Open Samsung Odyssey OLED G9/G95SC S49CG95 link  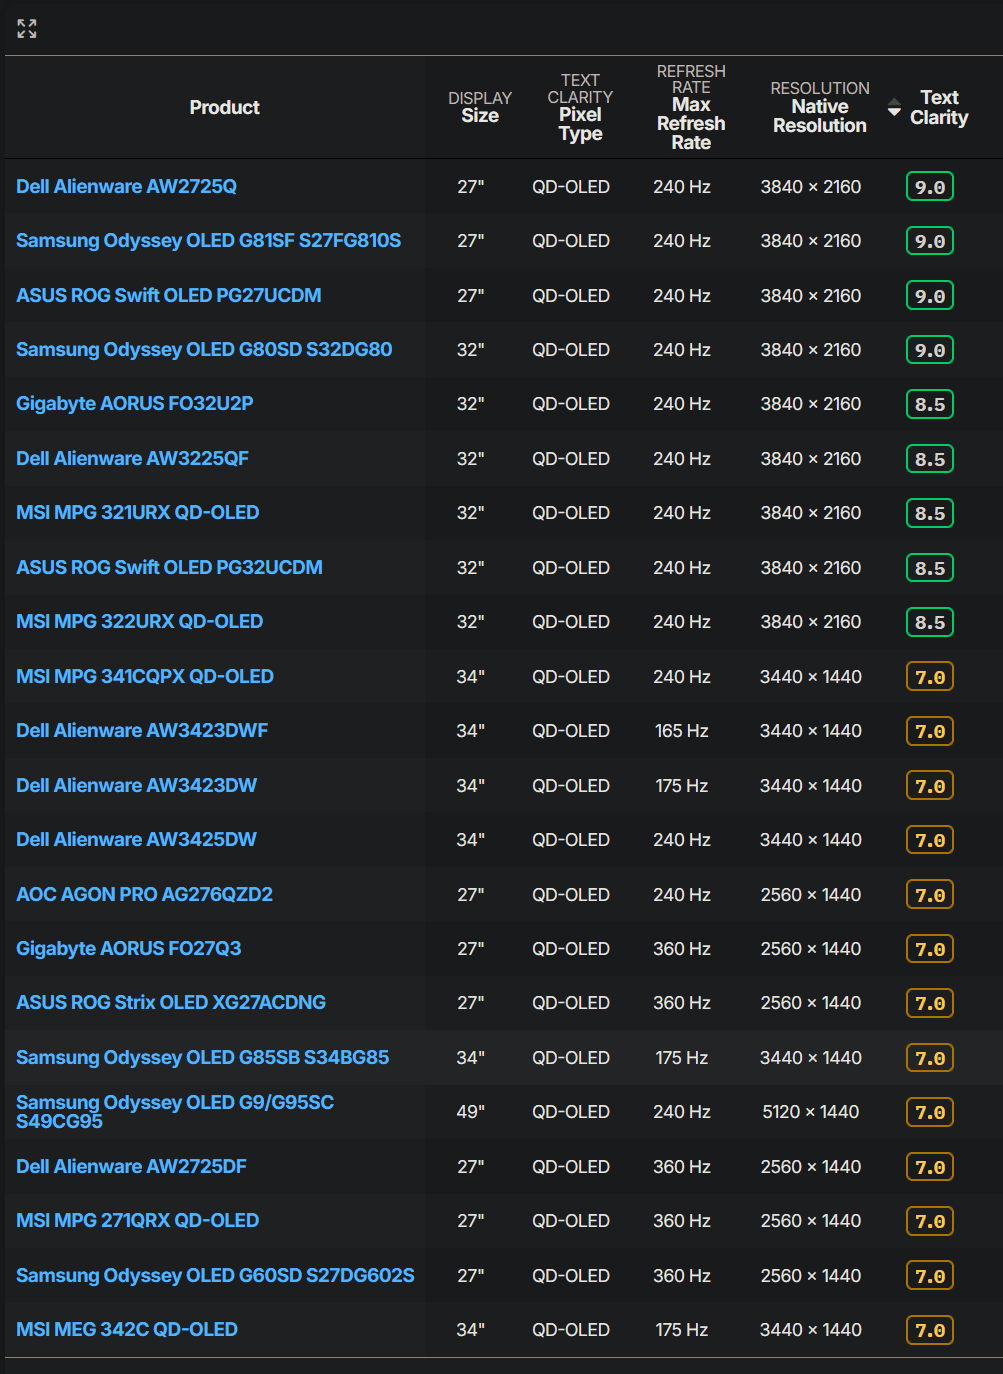tap(175, 1111)
